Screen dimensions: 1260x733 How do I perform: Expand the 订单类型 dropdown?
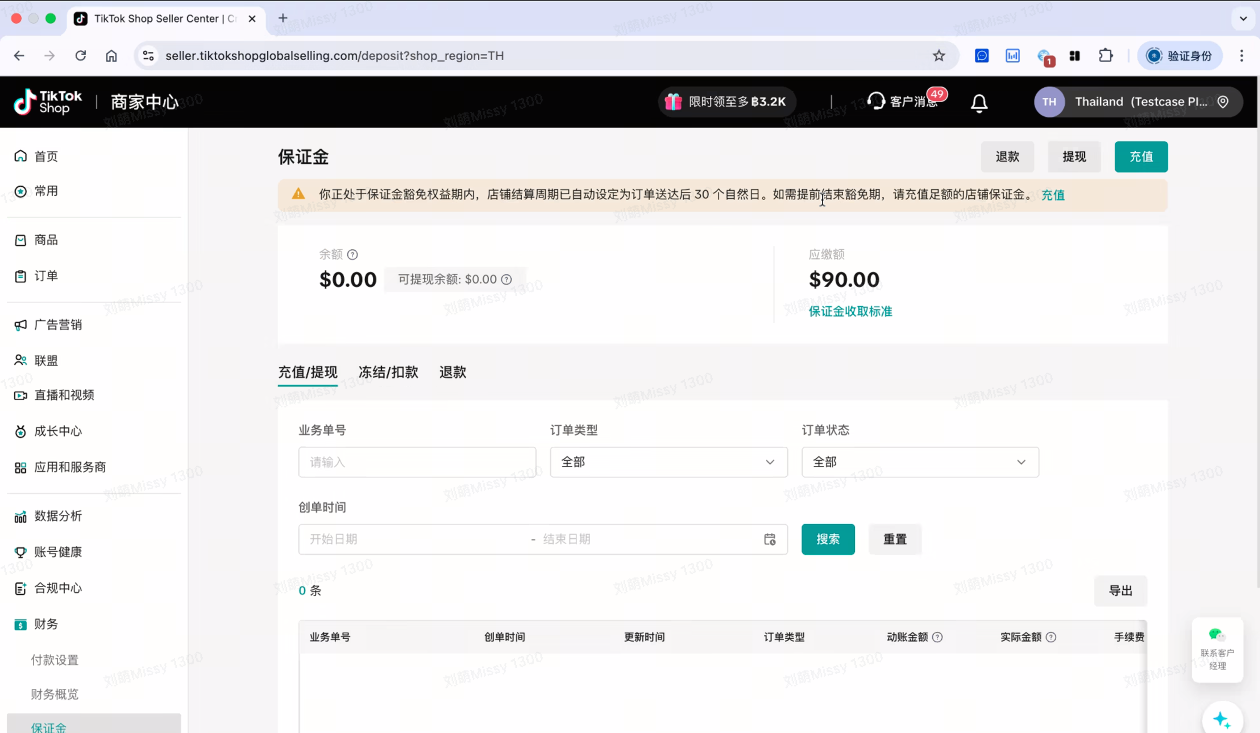point(668,462)
